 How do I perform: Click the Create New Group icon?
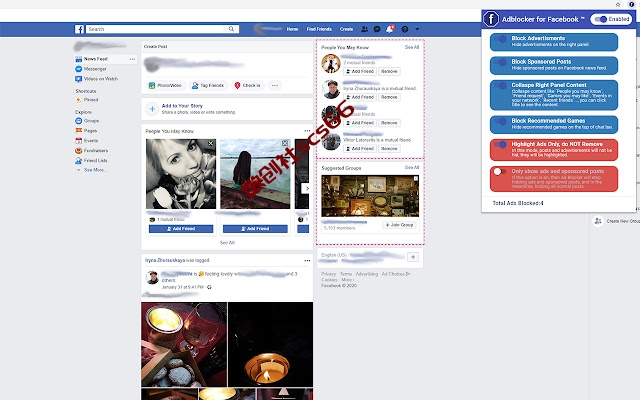(598, 221)
